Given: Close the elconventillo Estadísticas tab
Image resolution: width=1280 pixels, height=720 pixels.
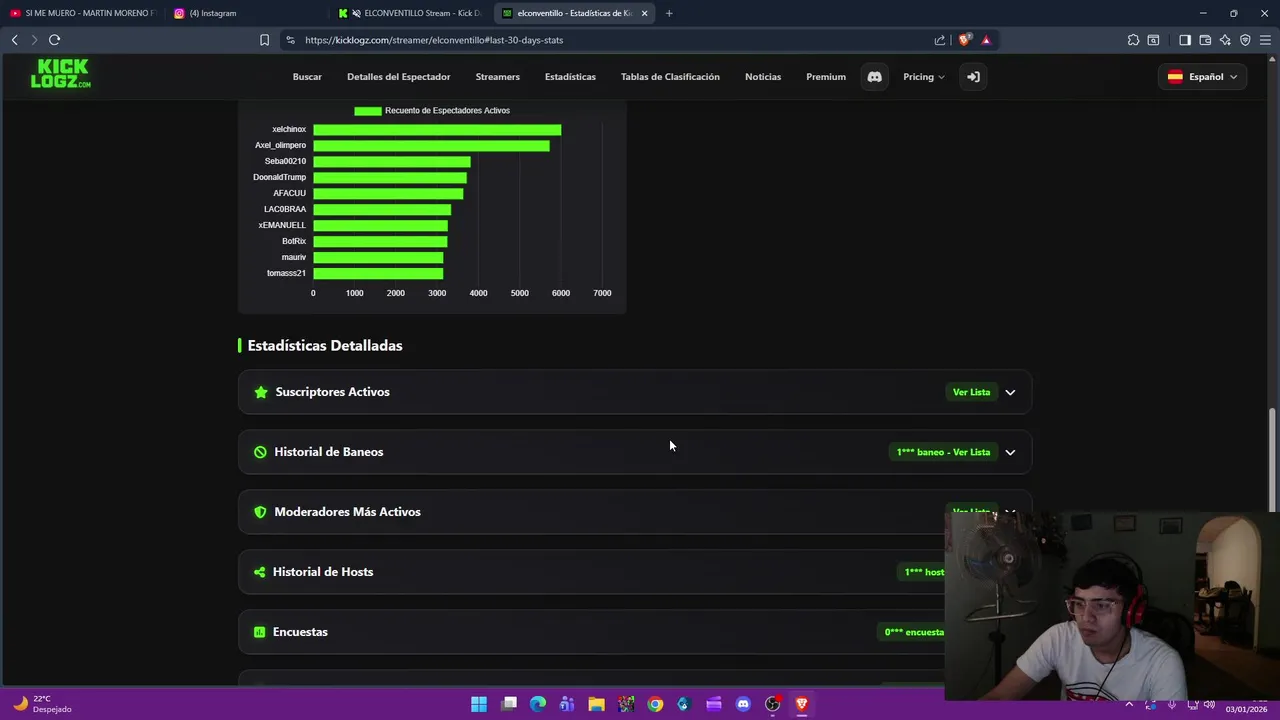Looking at the screenshot, I should (644, 13).
